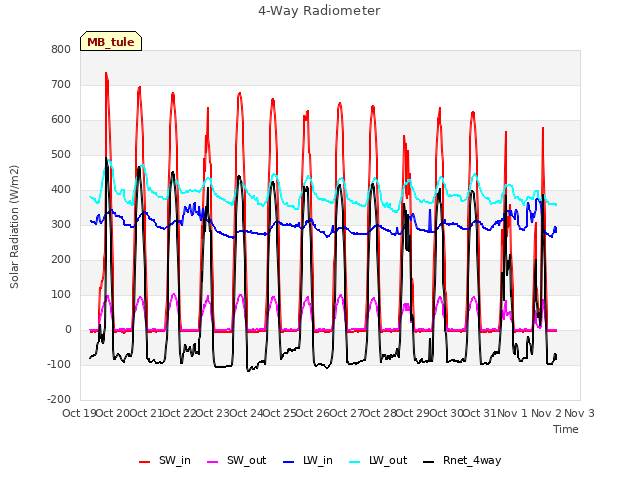Click the Oct 26 x-axis label
The width and height of the screenshot is (640, 480).
313,413
